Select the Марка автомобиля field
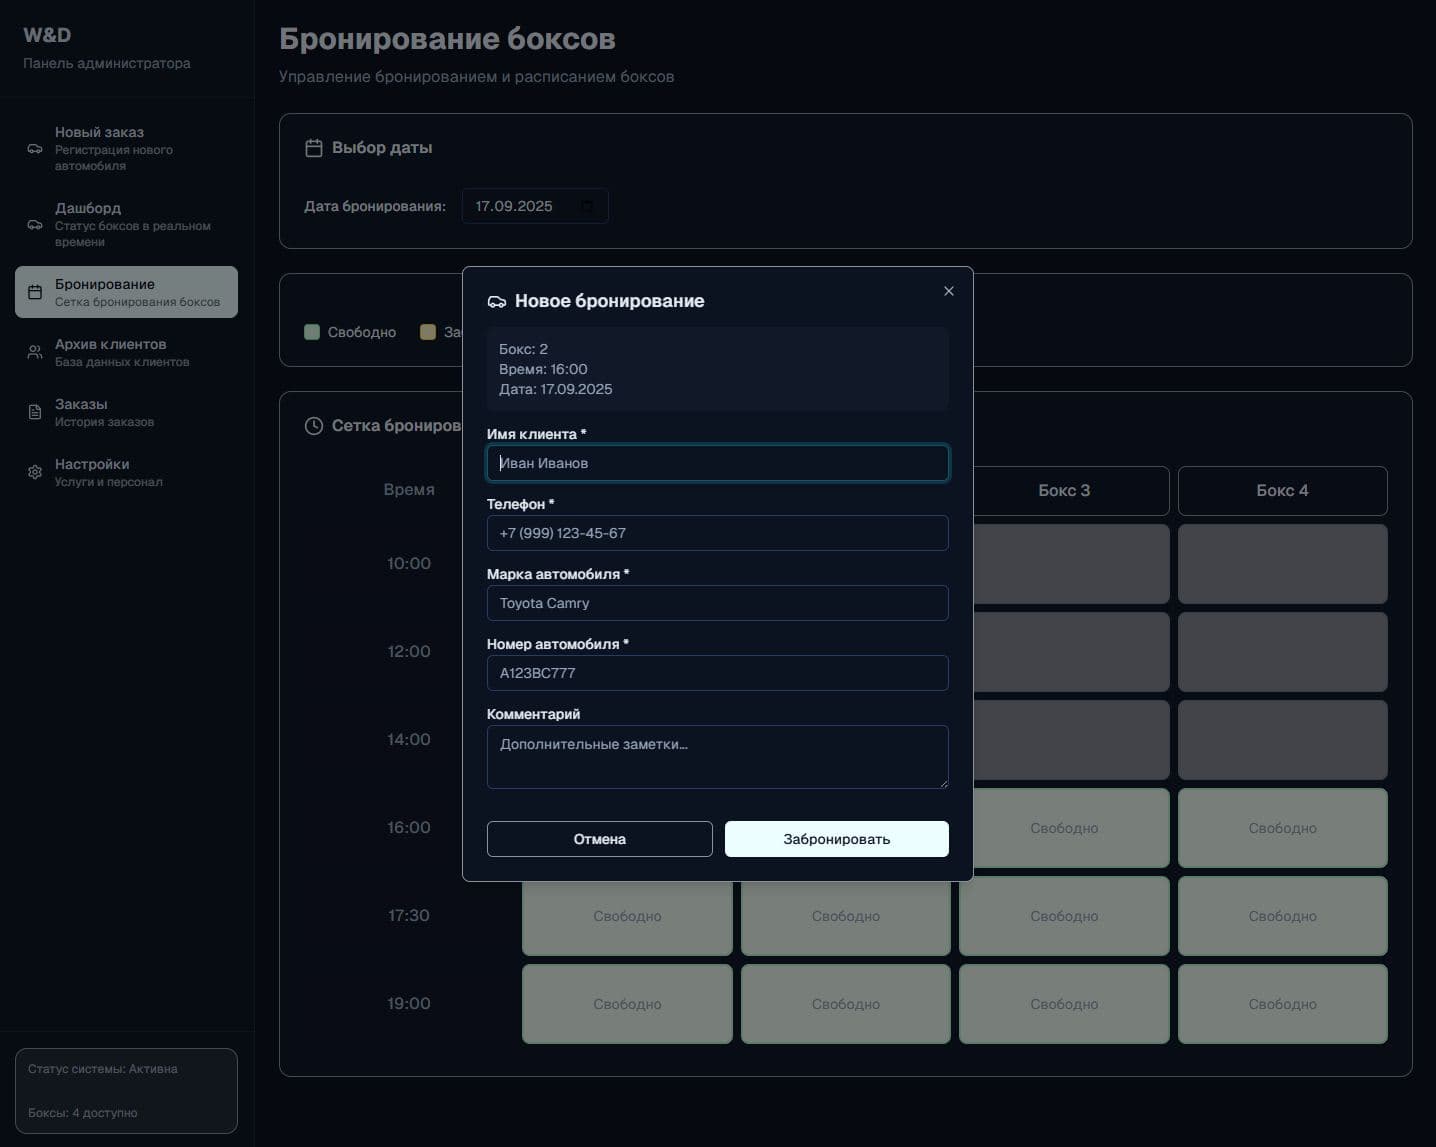This screenshot has width=1436, height=1147. 717,603
